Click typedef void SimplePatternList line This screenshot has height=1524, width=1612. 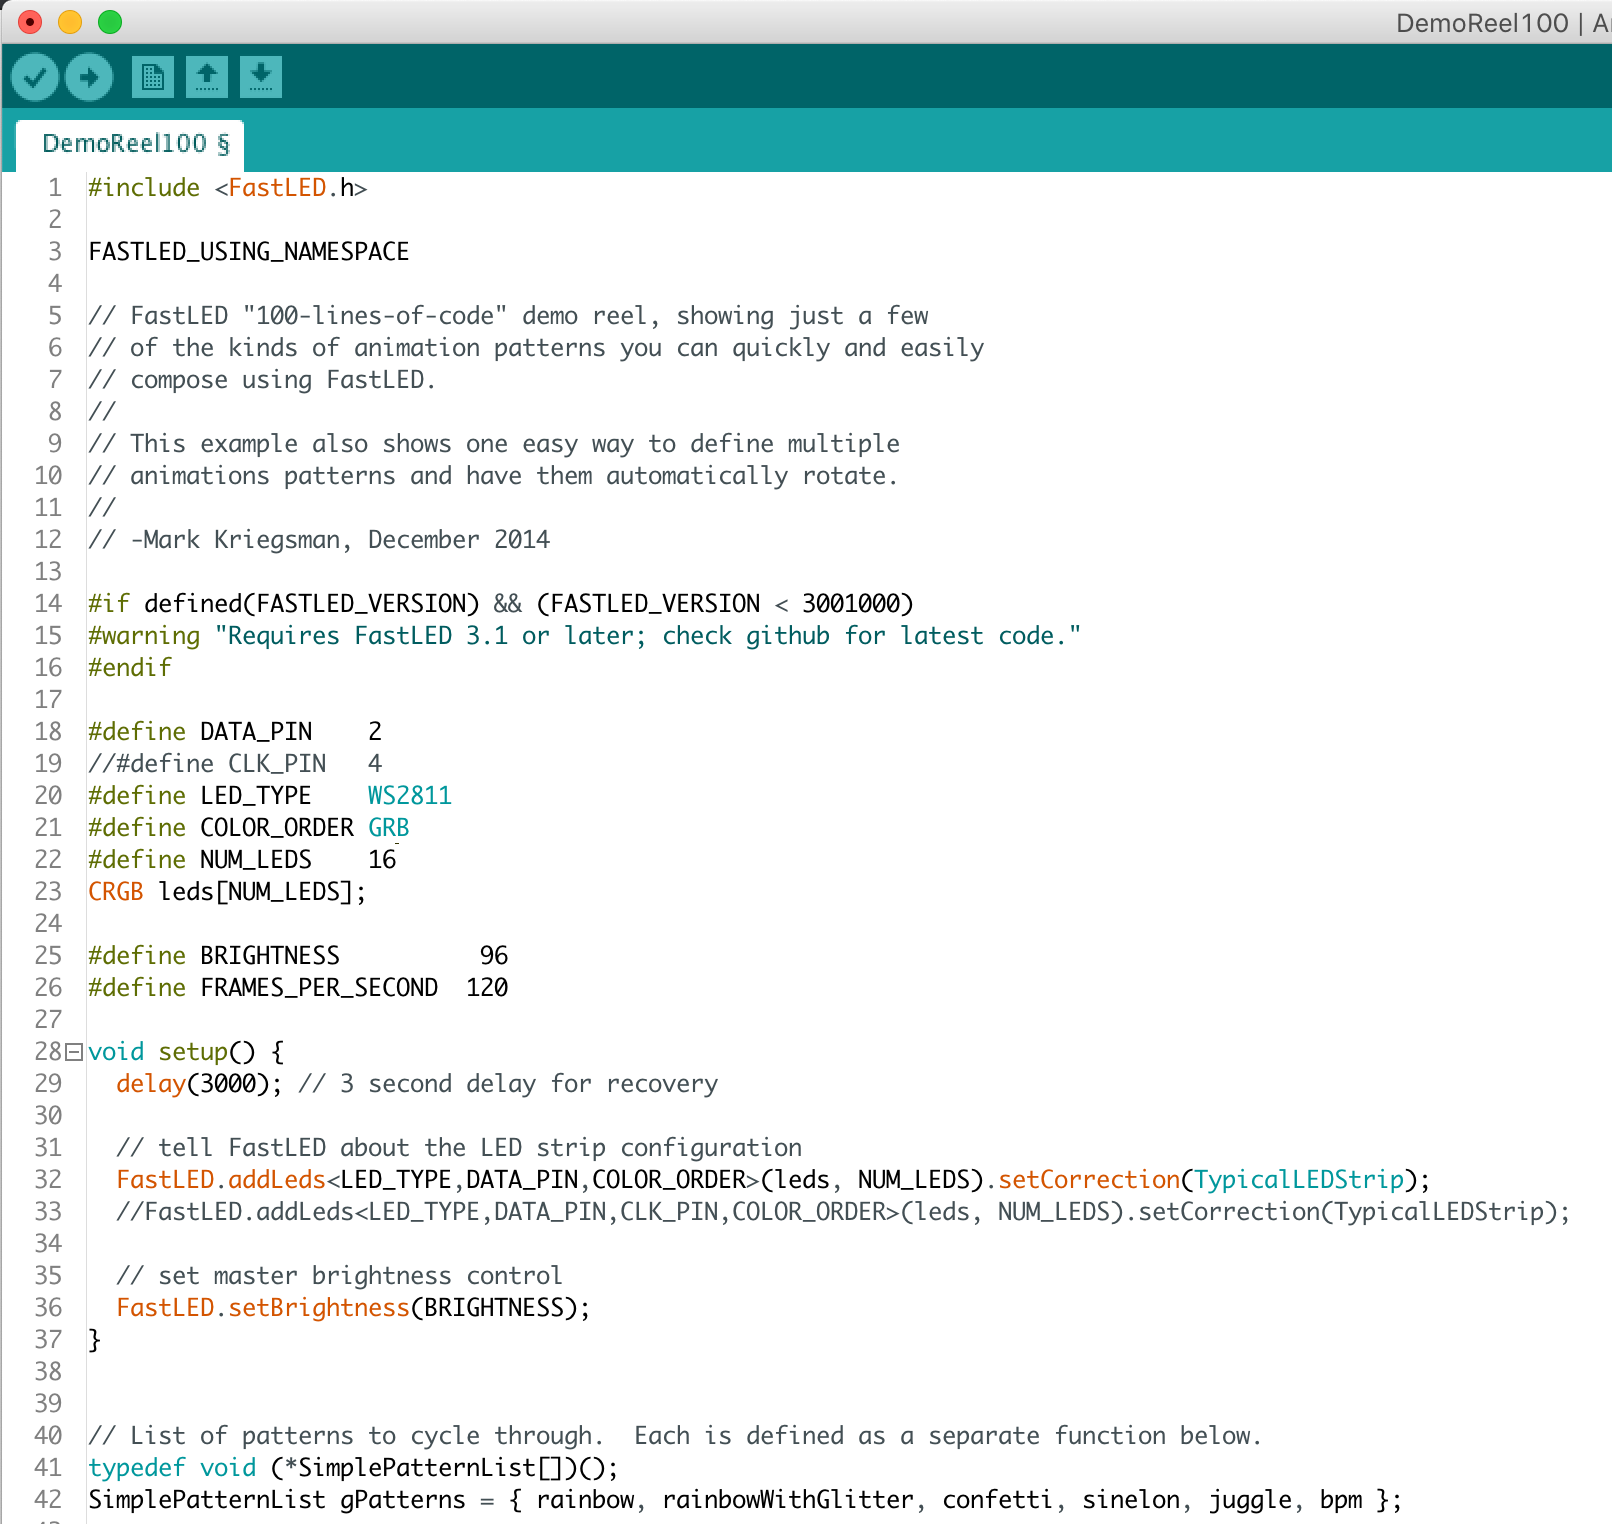[354, 1468]
